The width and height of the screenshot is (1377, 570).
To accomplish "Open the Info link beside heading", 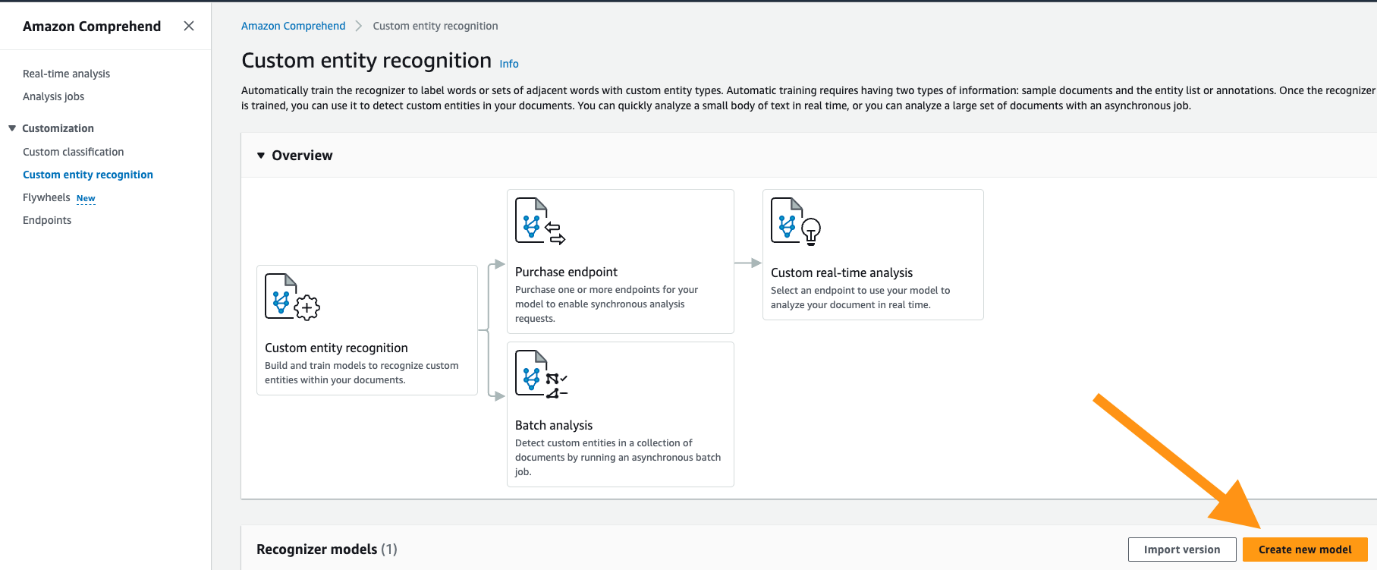I will point(509,64).
